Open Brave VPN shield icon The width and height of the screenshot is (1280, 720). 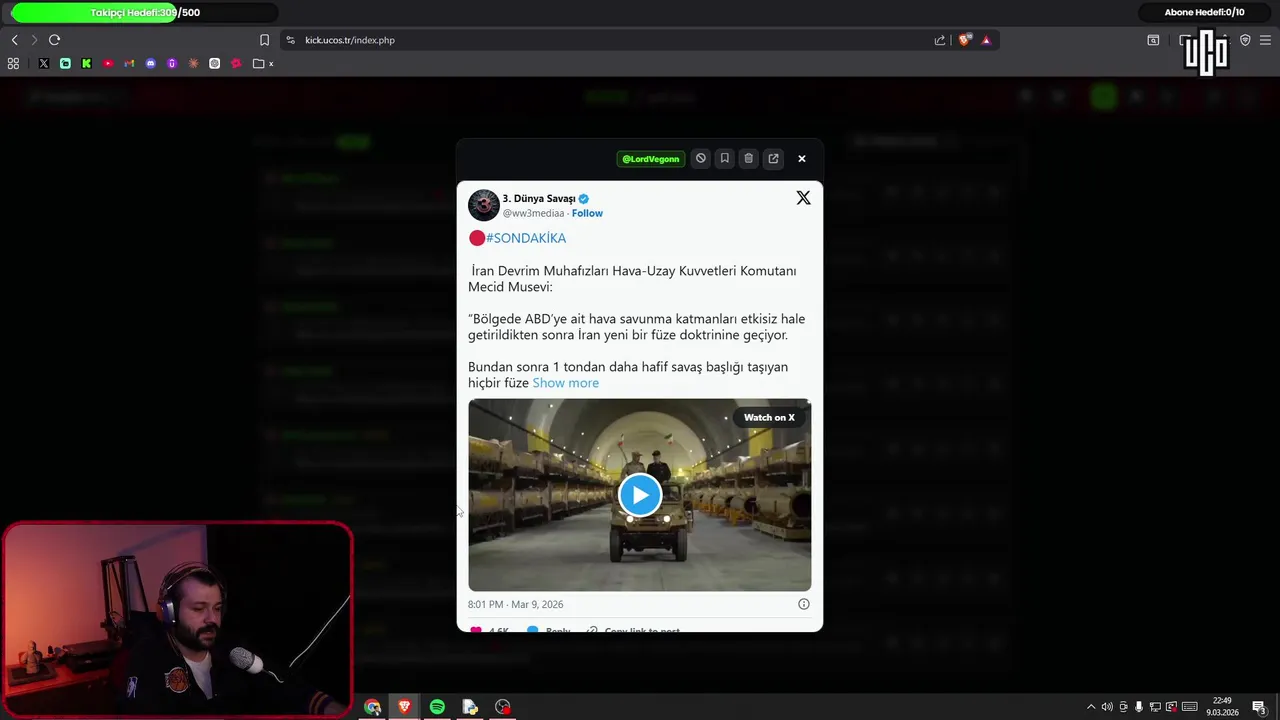[1245, 40]
